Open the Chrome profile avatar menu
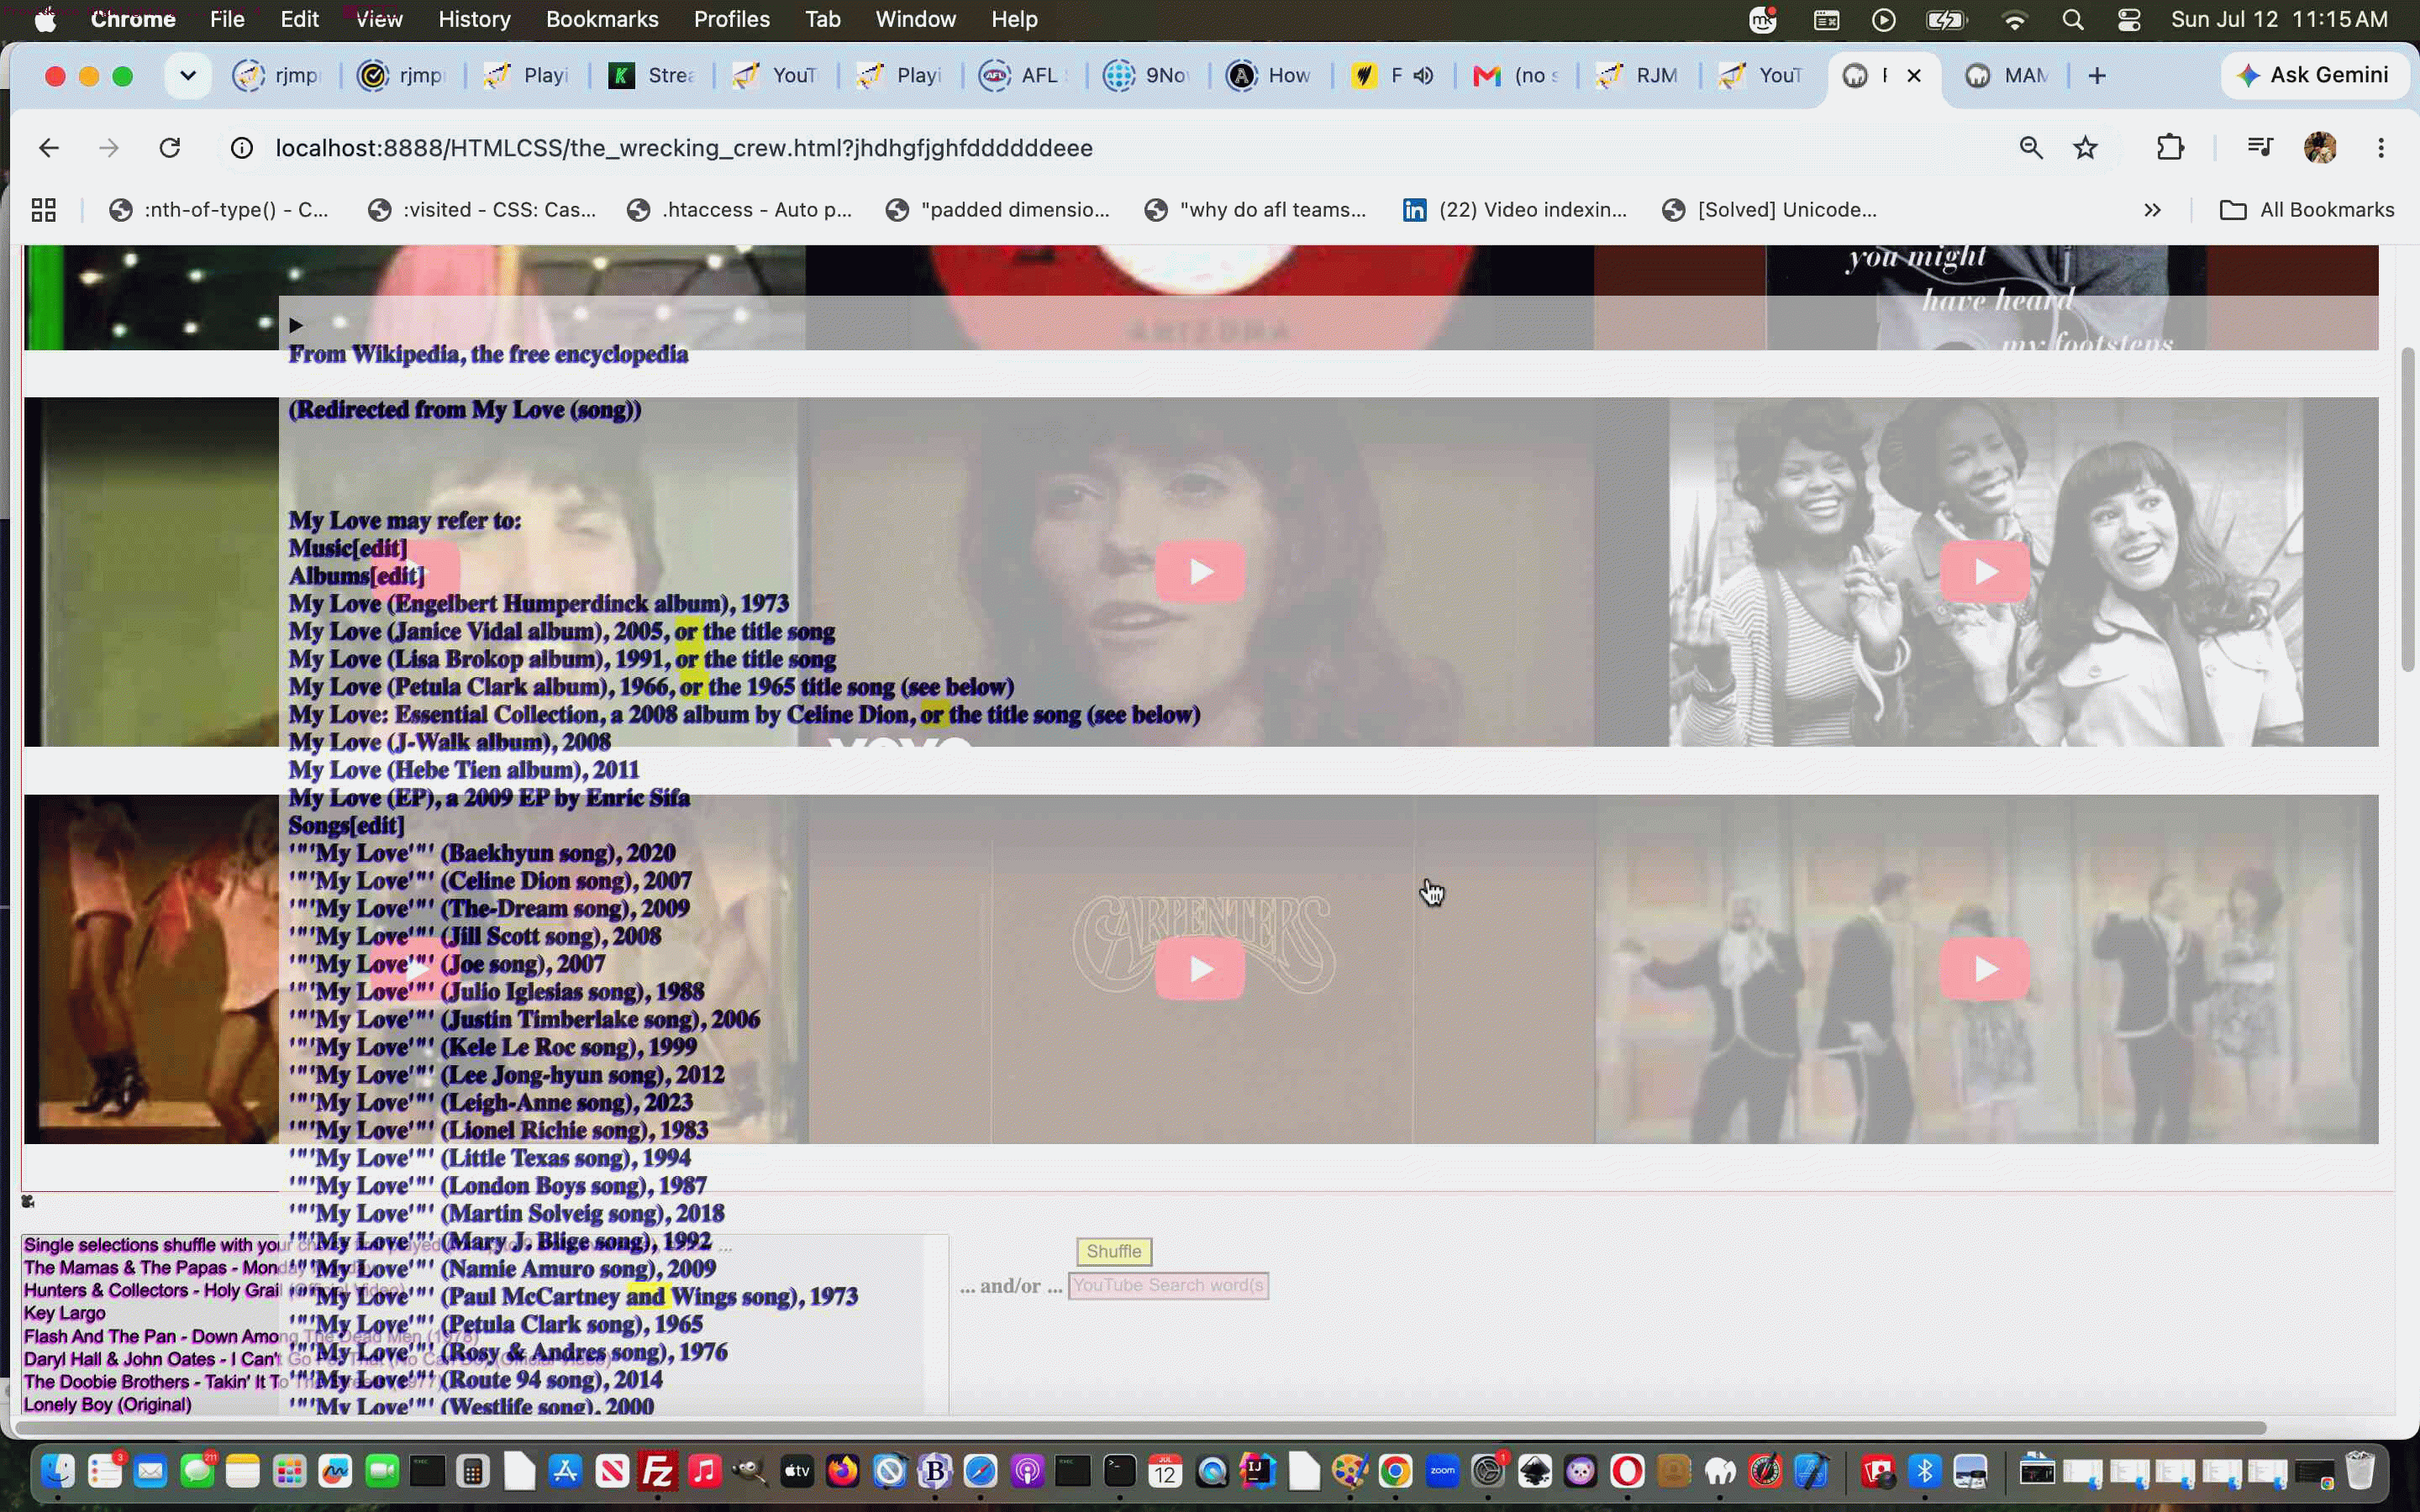This screenshot has width=2420, height=1512. 2320,148
